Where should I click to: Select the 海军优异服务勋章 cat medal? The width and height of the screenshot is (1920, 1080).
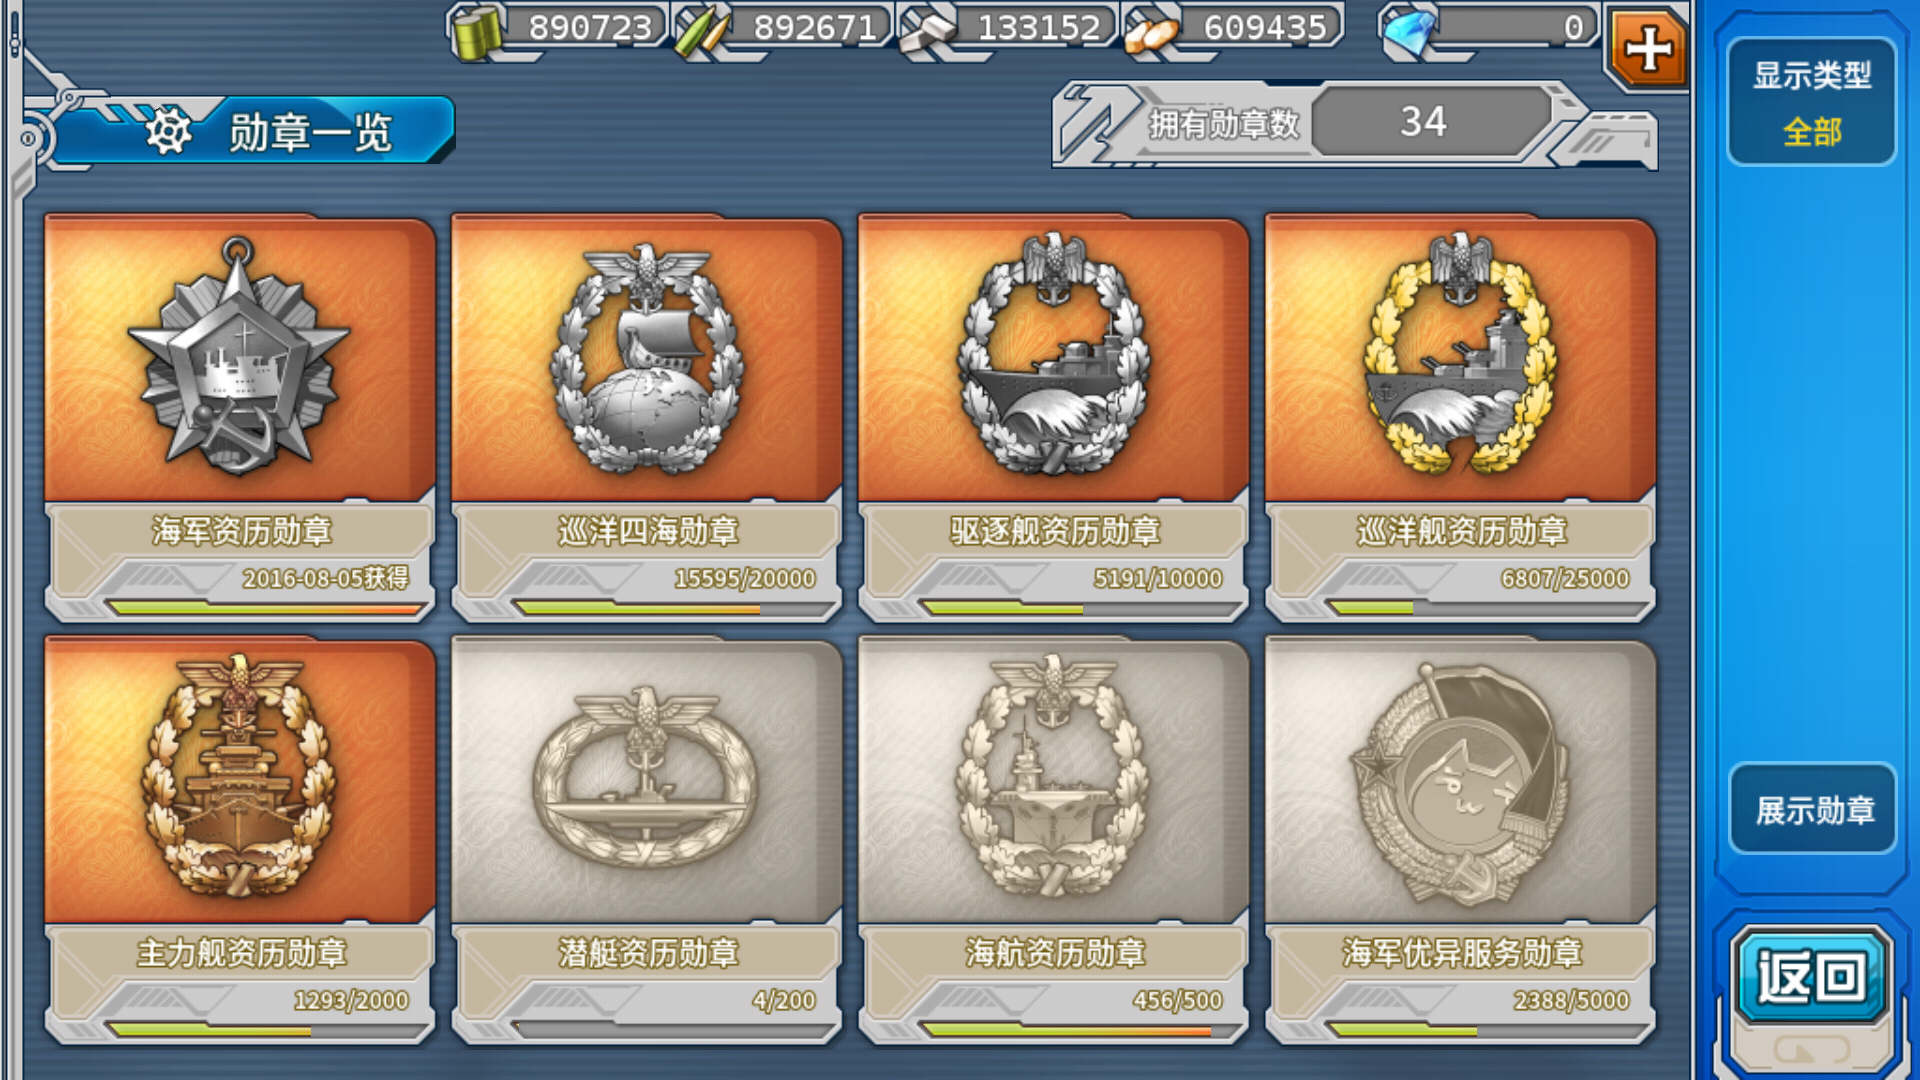click(x=1461, y=840)
